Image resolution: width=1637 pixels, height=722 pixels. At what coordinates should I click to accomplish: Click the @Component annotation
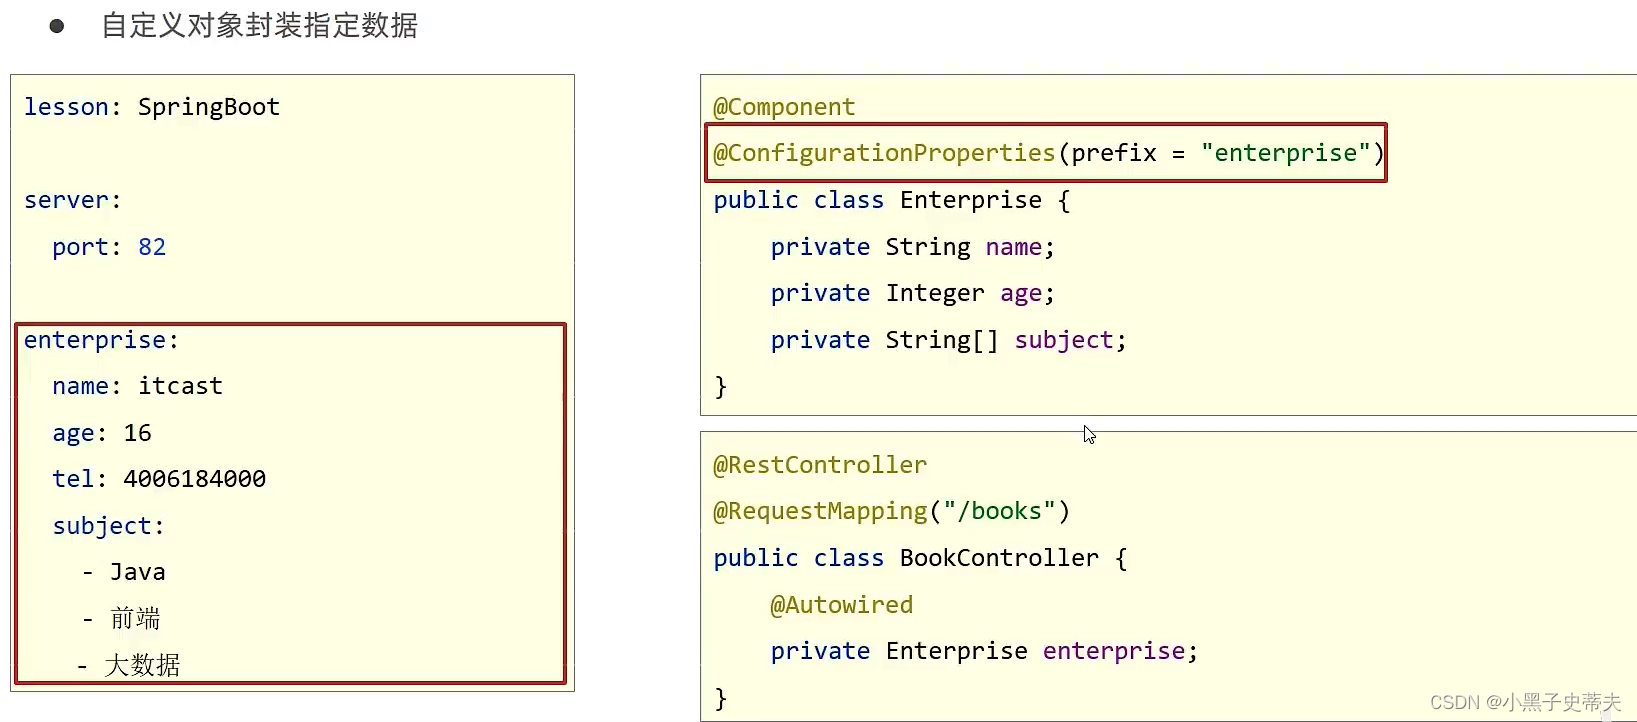pyautogui.click(x=784, y=107)
